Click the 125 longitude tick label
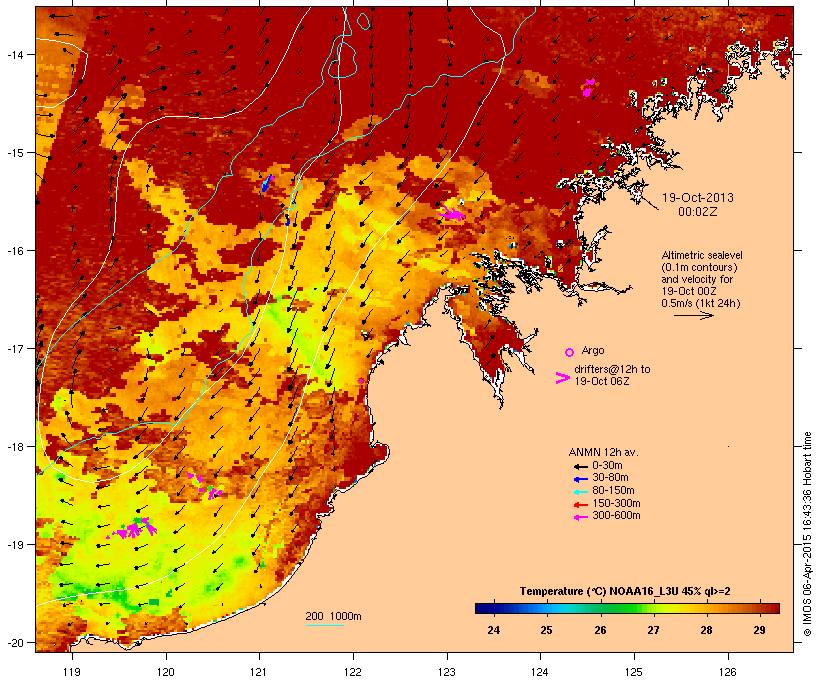The height and width of the screenshot is (680, 820). [634, 672]
